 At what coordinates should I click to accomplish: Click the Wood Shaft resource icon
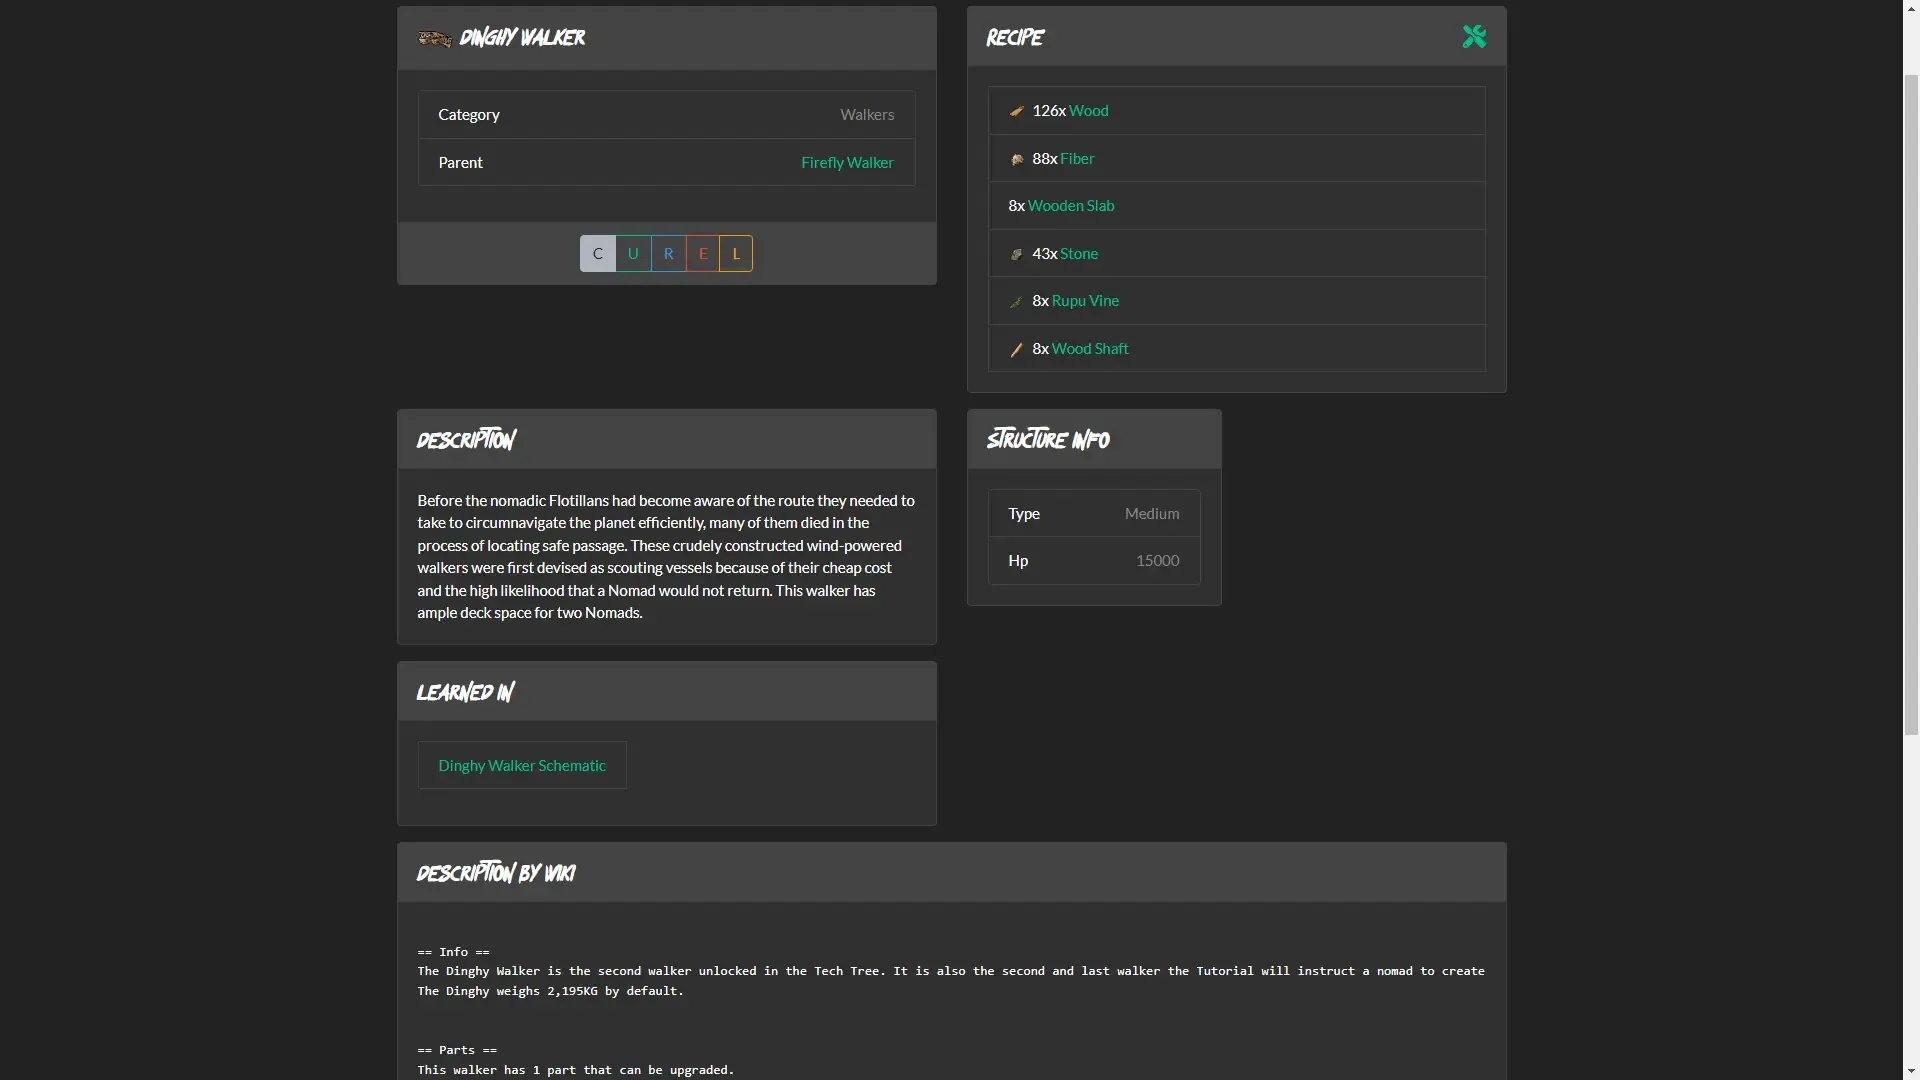pyautogui.click(x=1017, y=349)
